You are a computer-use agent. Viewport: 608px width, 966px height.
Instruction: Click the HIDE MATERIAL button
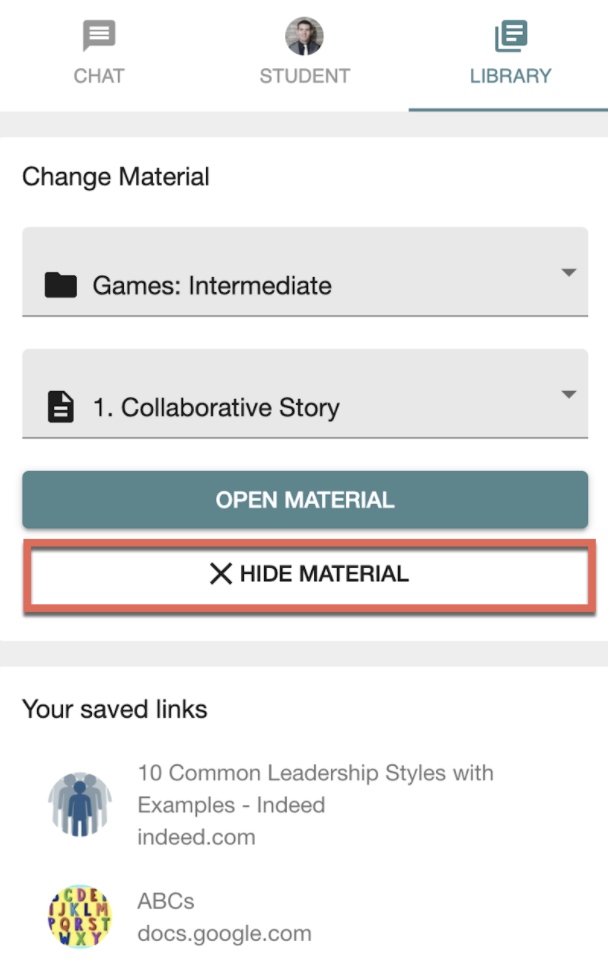[x=309, y=574]
